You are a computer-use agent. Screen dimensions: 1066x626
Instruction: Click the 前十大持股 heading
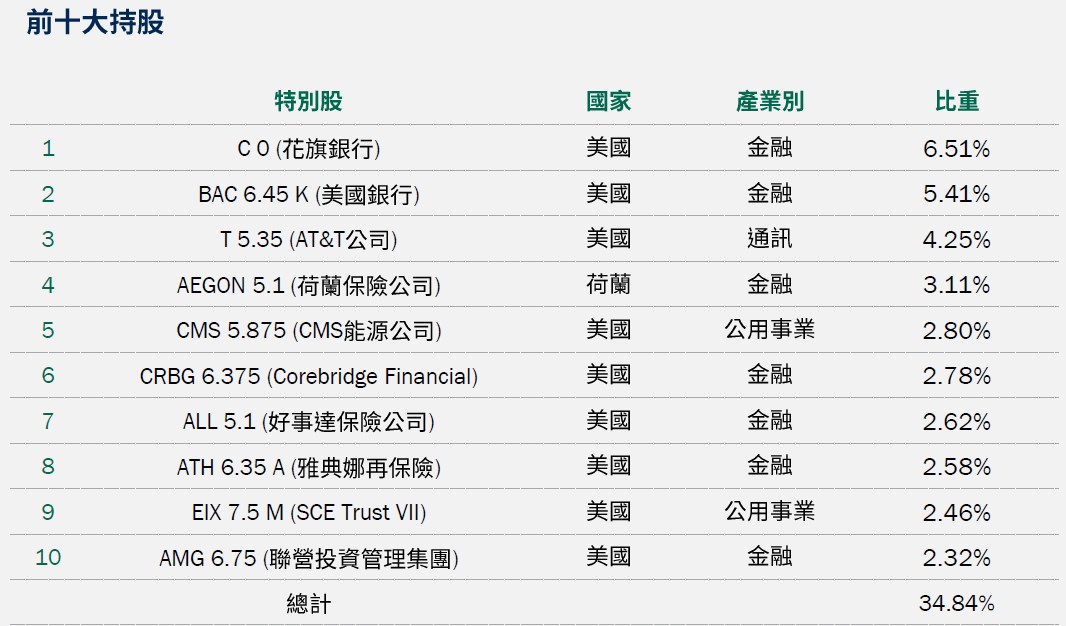[95, 24]
